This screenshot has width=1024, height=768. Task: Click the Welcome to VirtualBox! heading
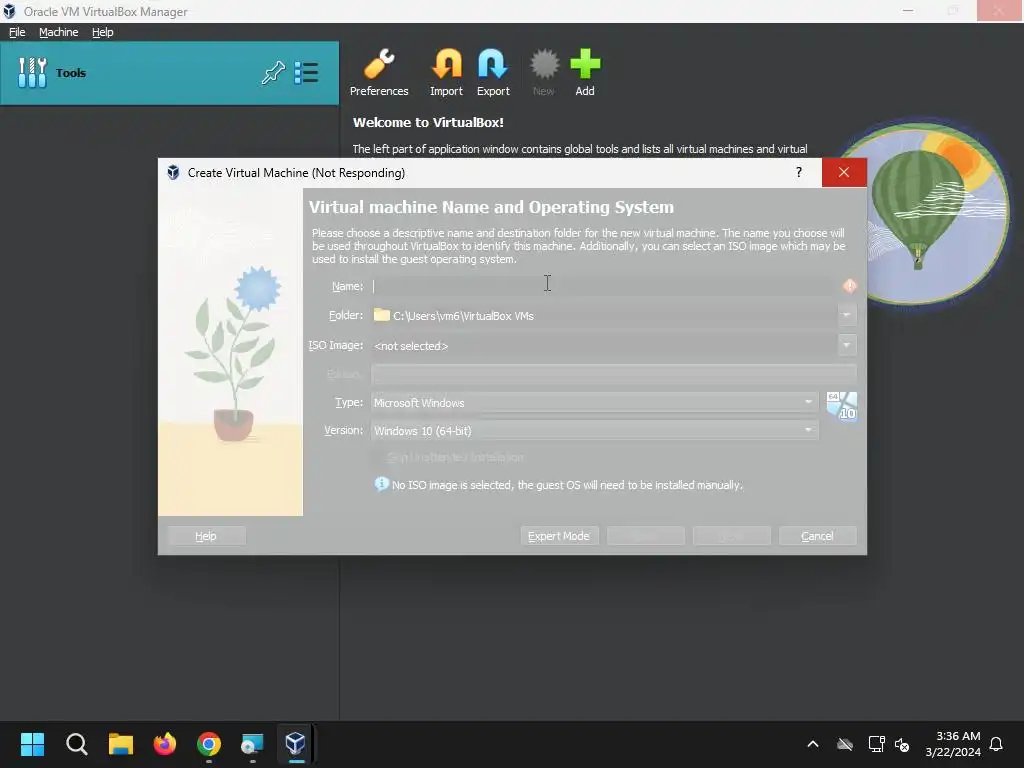(428, 122)
